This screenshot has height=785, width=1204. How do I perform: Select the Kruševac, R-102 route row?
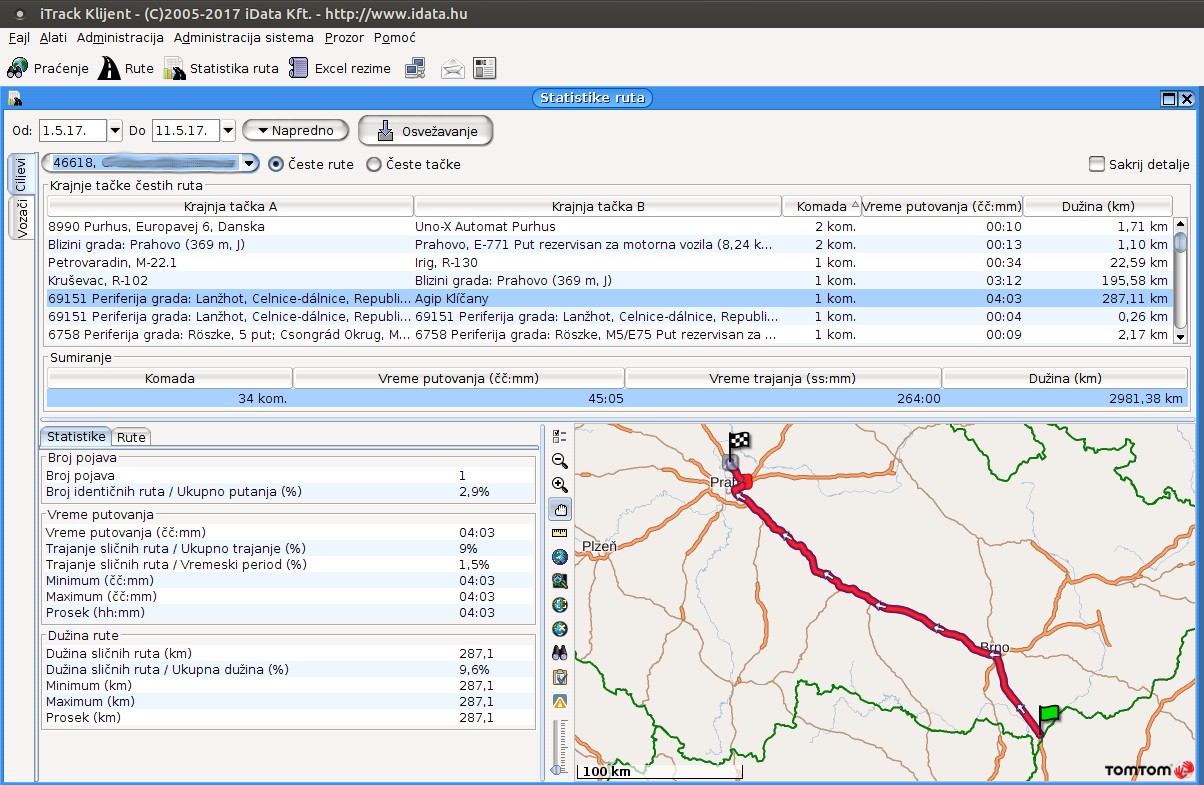(x=230, y=280)
